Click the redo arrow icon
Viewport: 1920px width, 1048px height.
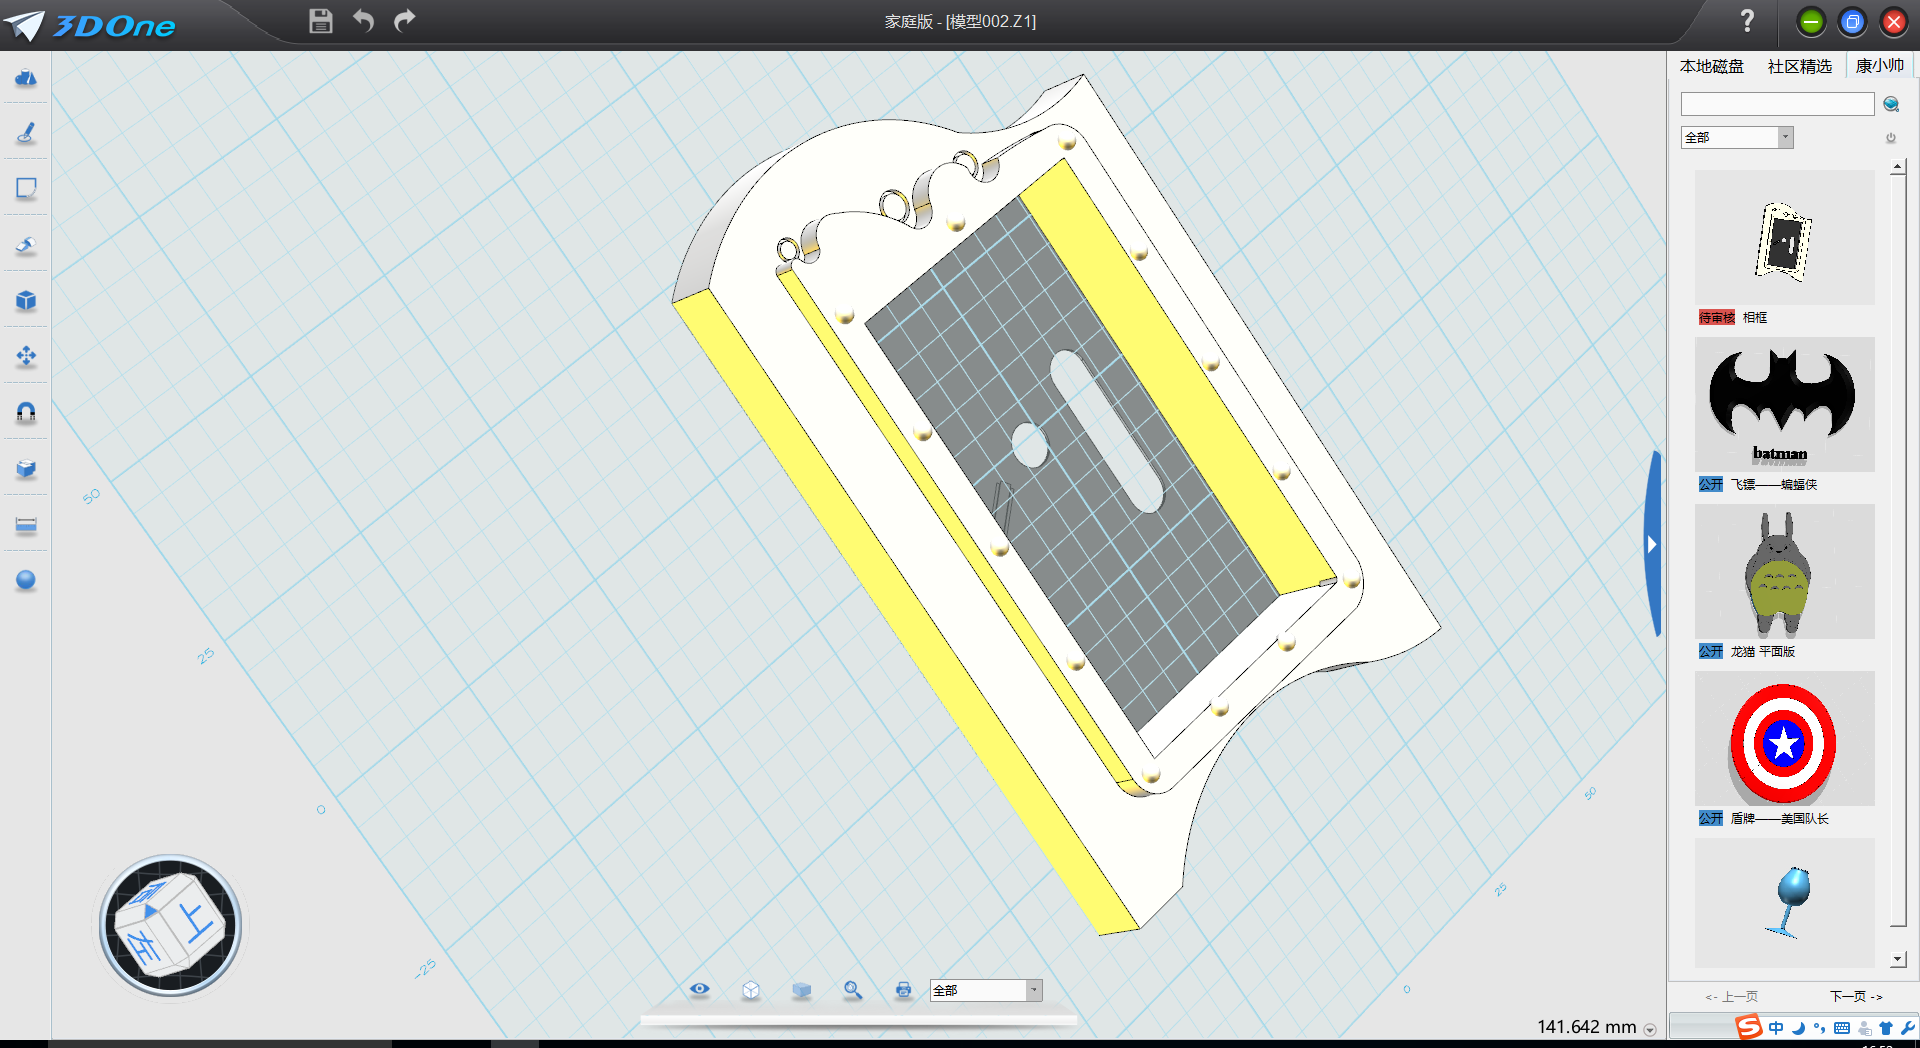tap(405, 21)
